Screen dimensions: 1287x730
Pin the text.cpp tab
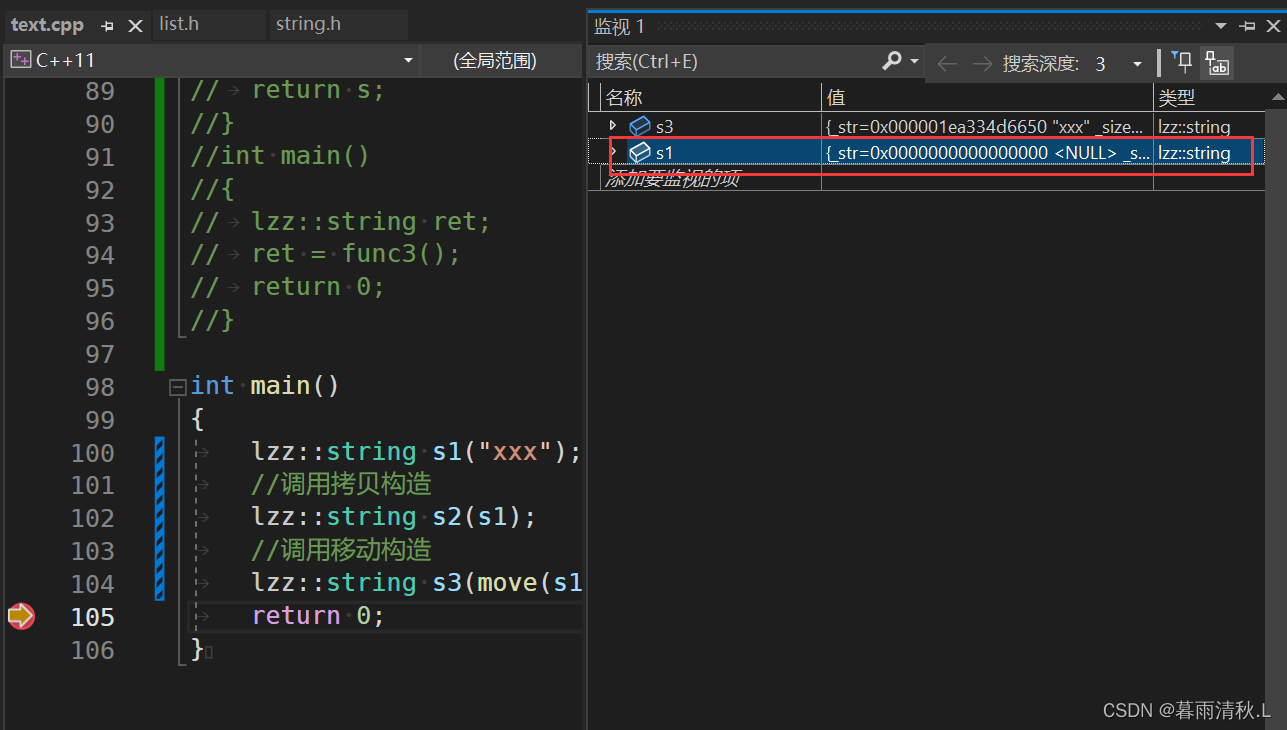[108, 26]
